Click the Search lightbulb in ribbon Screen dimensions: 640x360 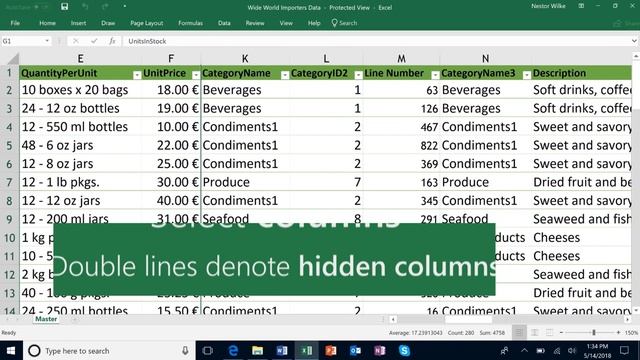(334, 23)
